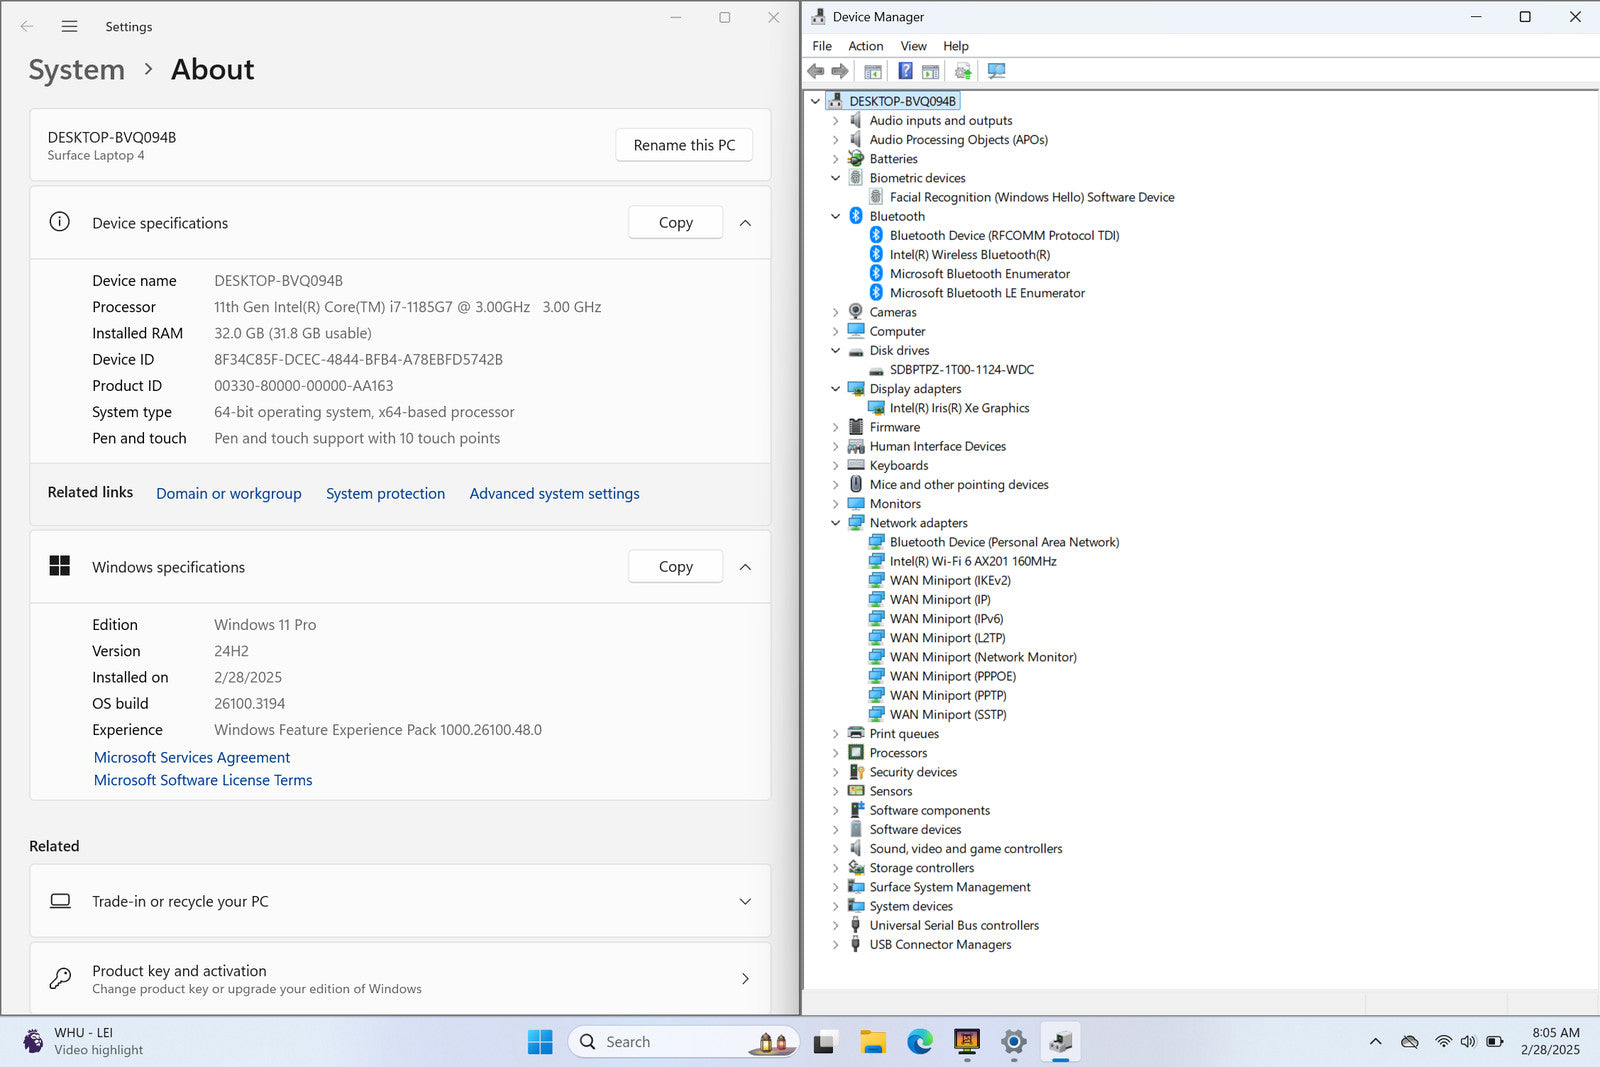
Task: Collapse Device specifications section
Action: click(x=745, y=223)
